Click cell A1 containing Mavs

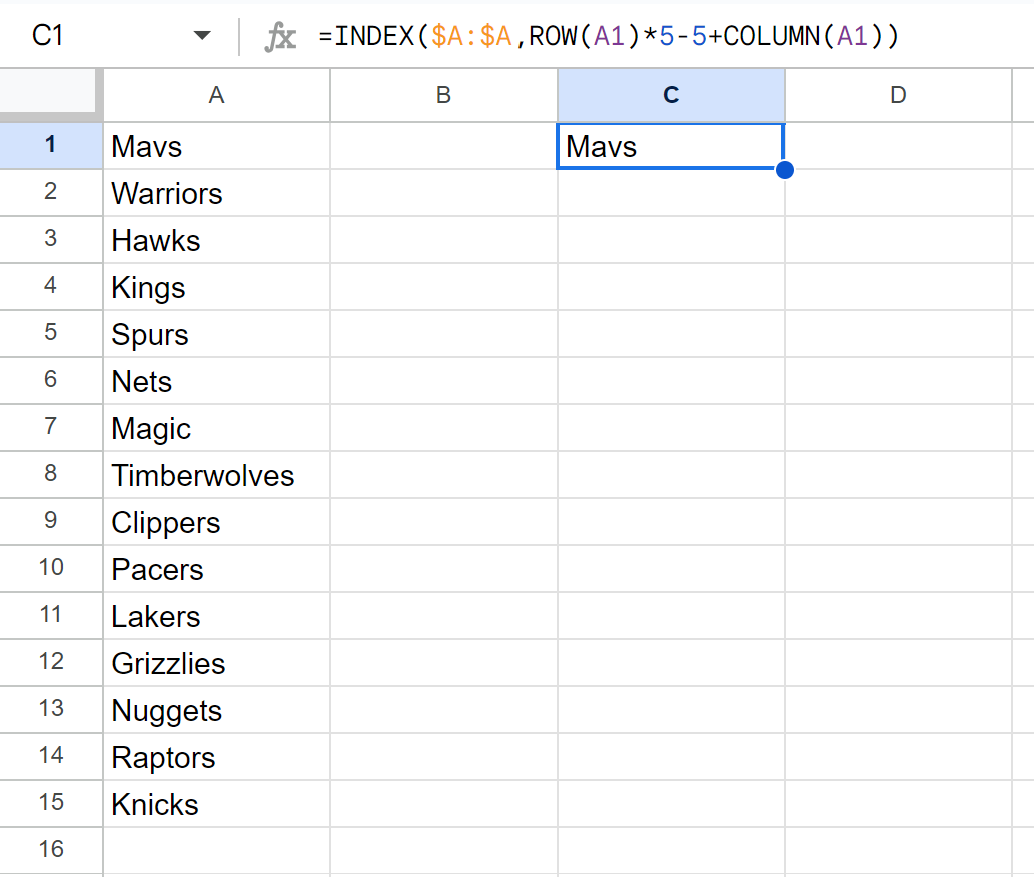coord(217,145)
